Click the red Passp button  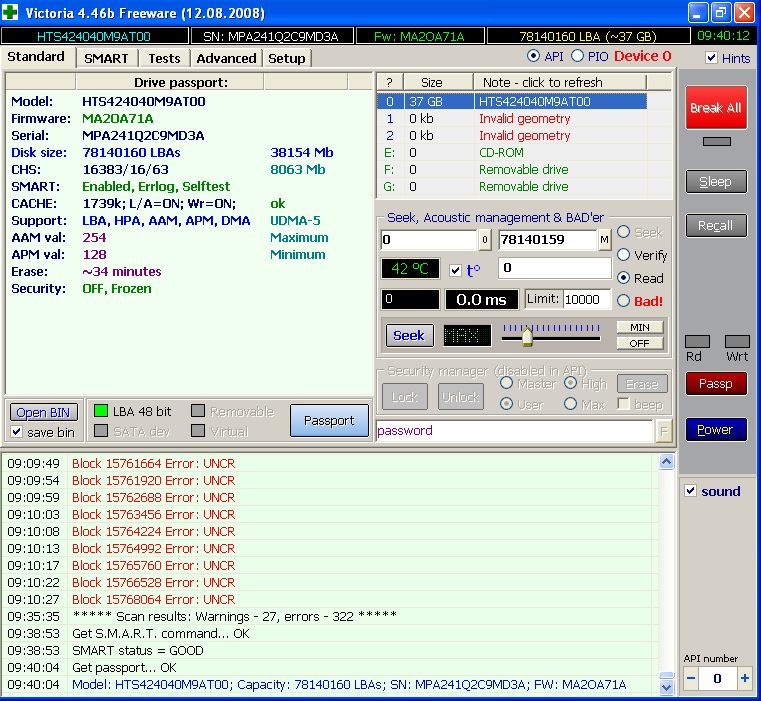[x=716, y=384]
